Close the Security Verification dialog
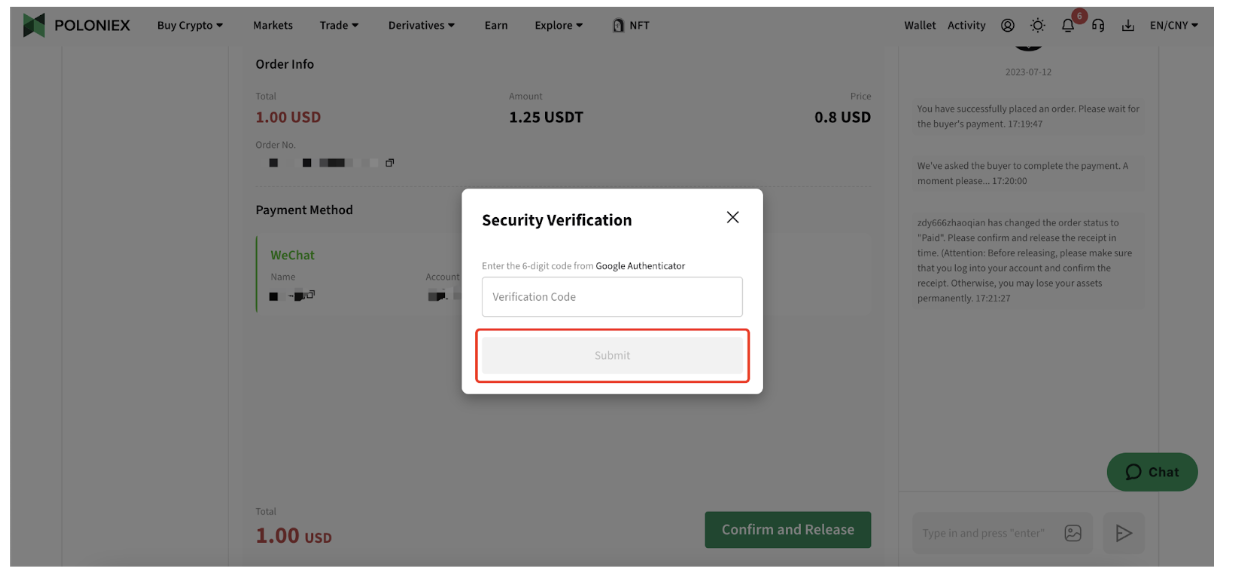The width and height of the screenshot is (1234, 574). click(733, 217)
